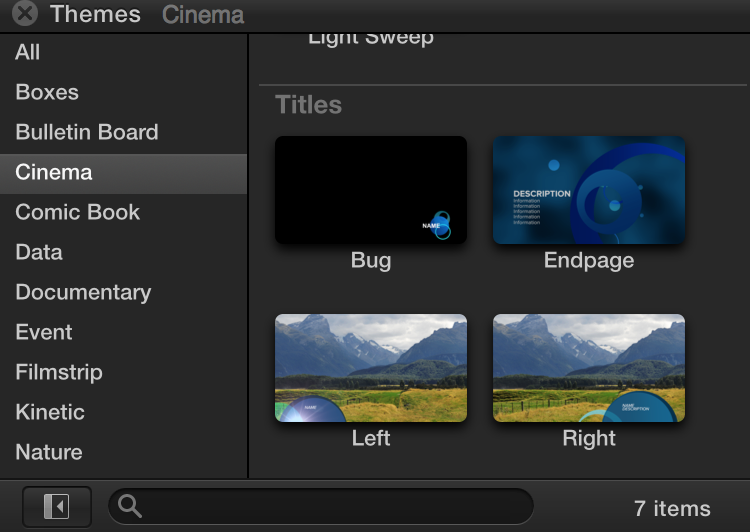Select the All themes category
750x532 pixels.
[x=28, y=52]
